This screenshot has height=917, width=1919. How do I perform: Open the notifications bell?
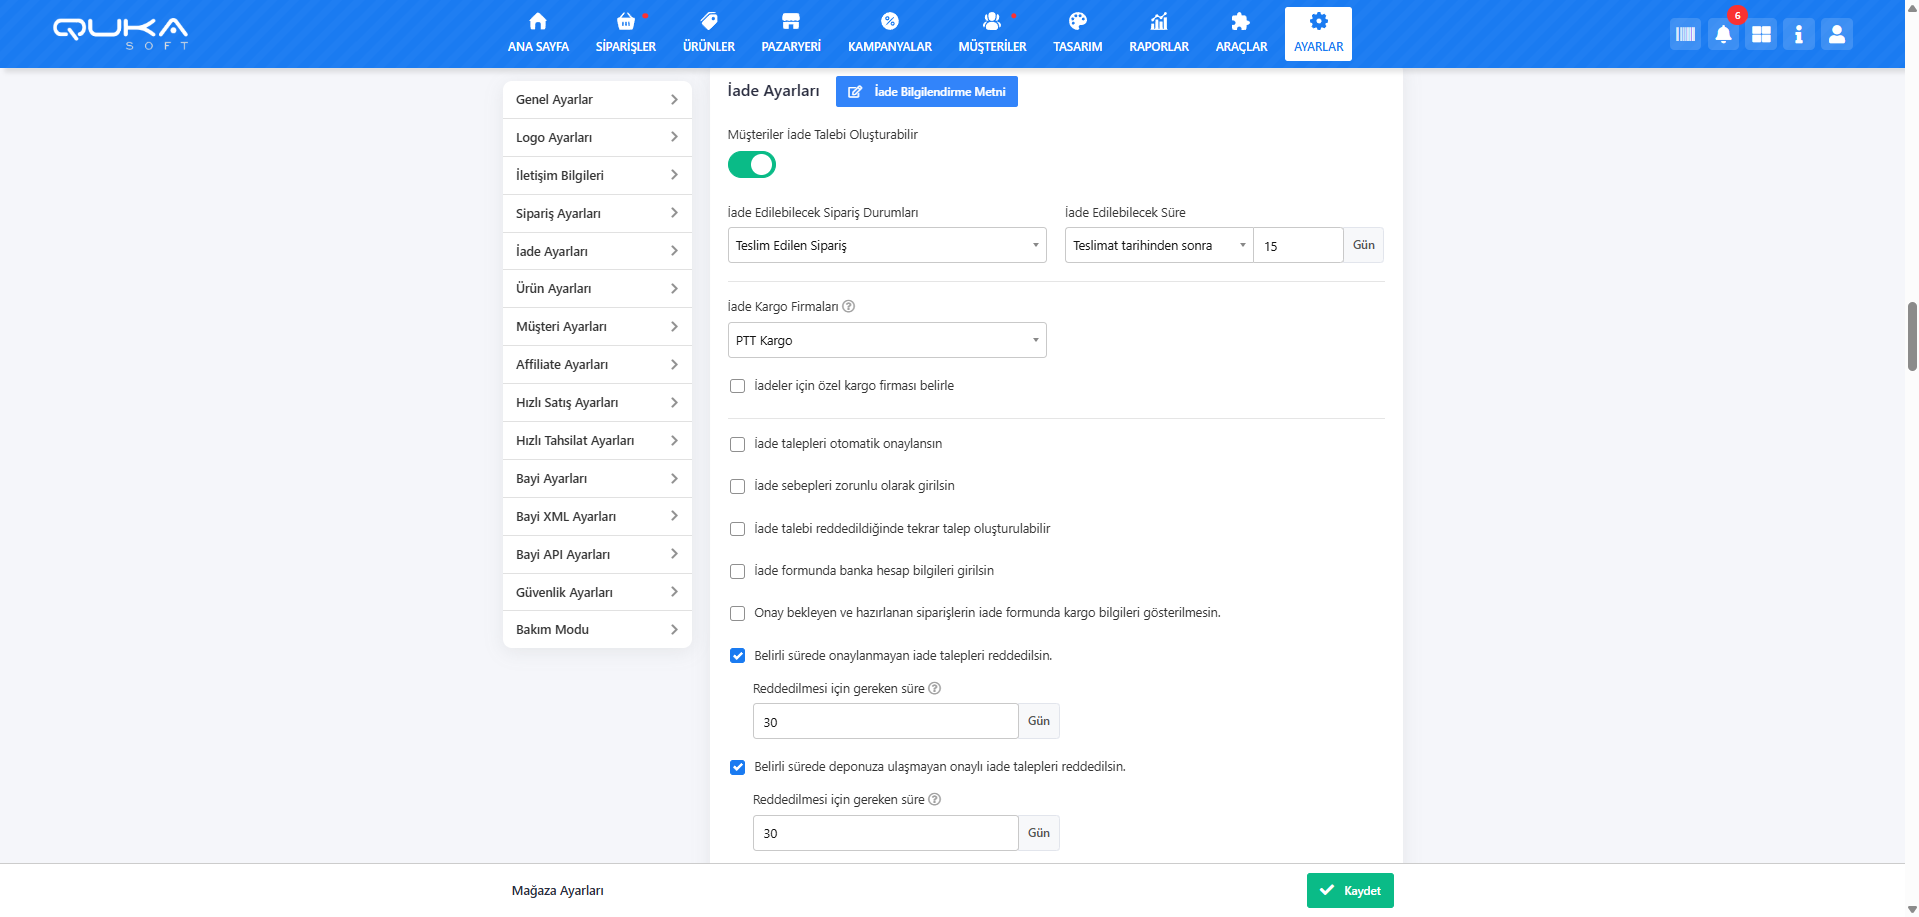[x=1723, y=34]
